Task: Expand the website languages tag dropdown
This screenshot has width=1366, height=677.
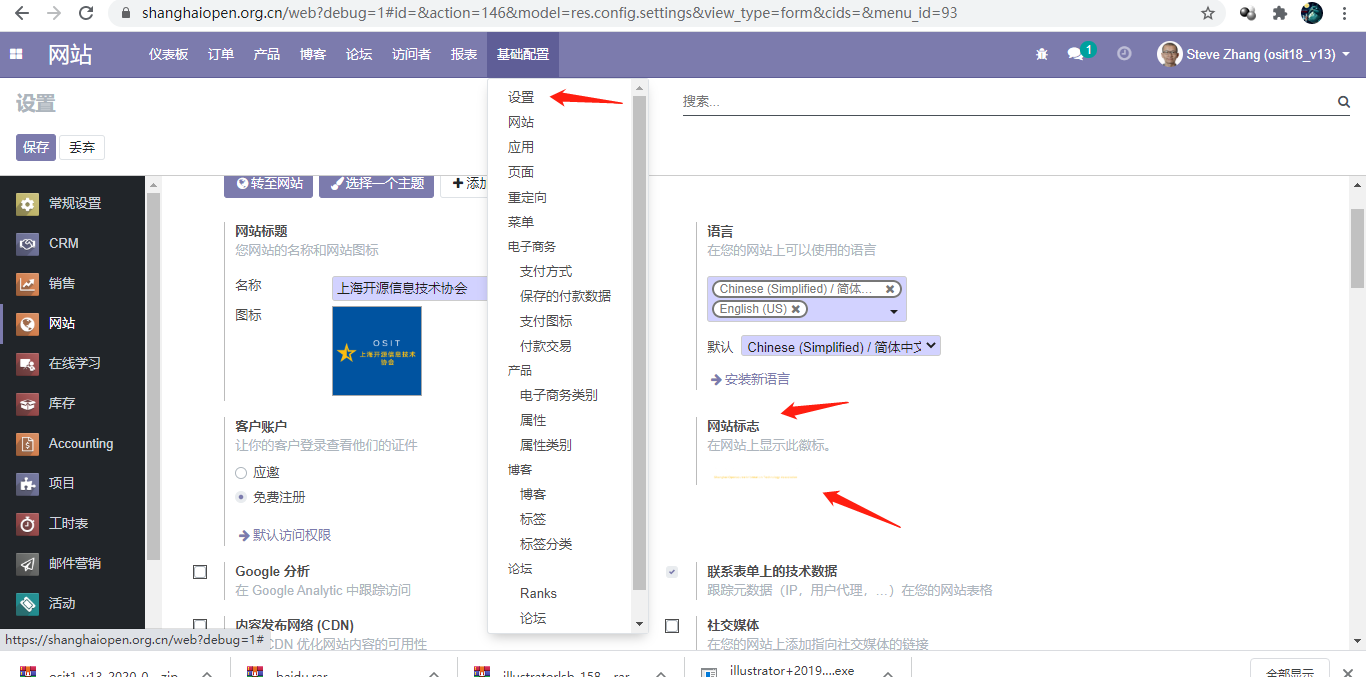Action: click(893, 311)
